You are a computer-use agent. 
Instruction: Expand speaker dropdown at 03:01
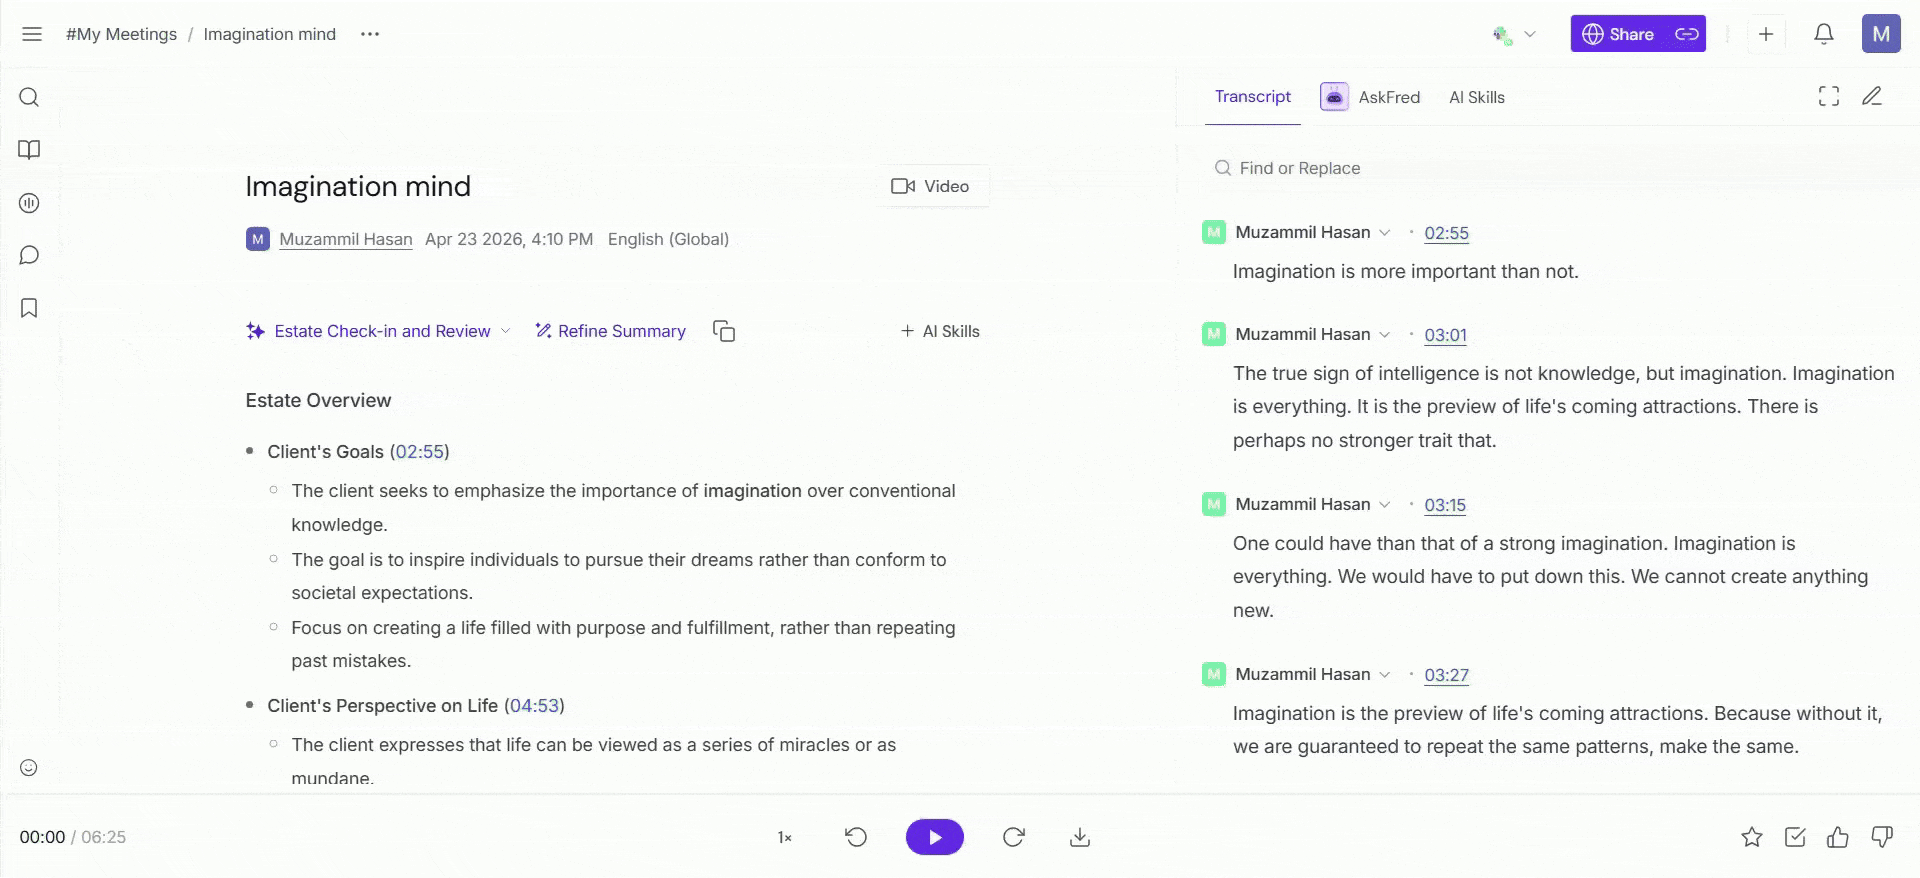[x=1385, y=334]
